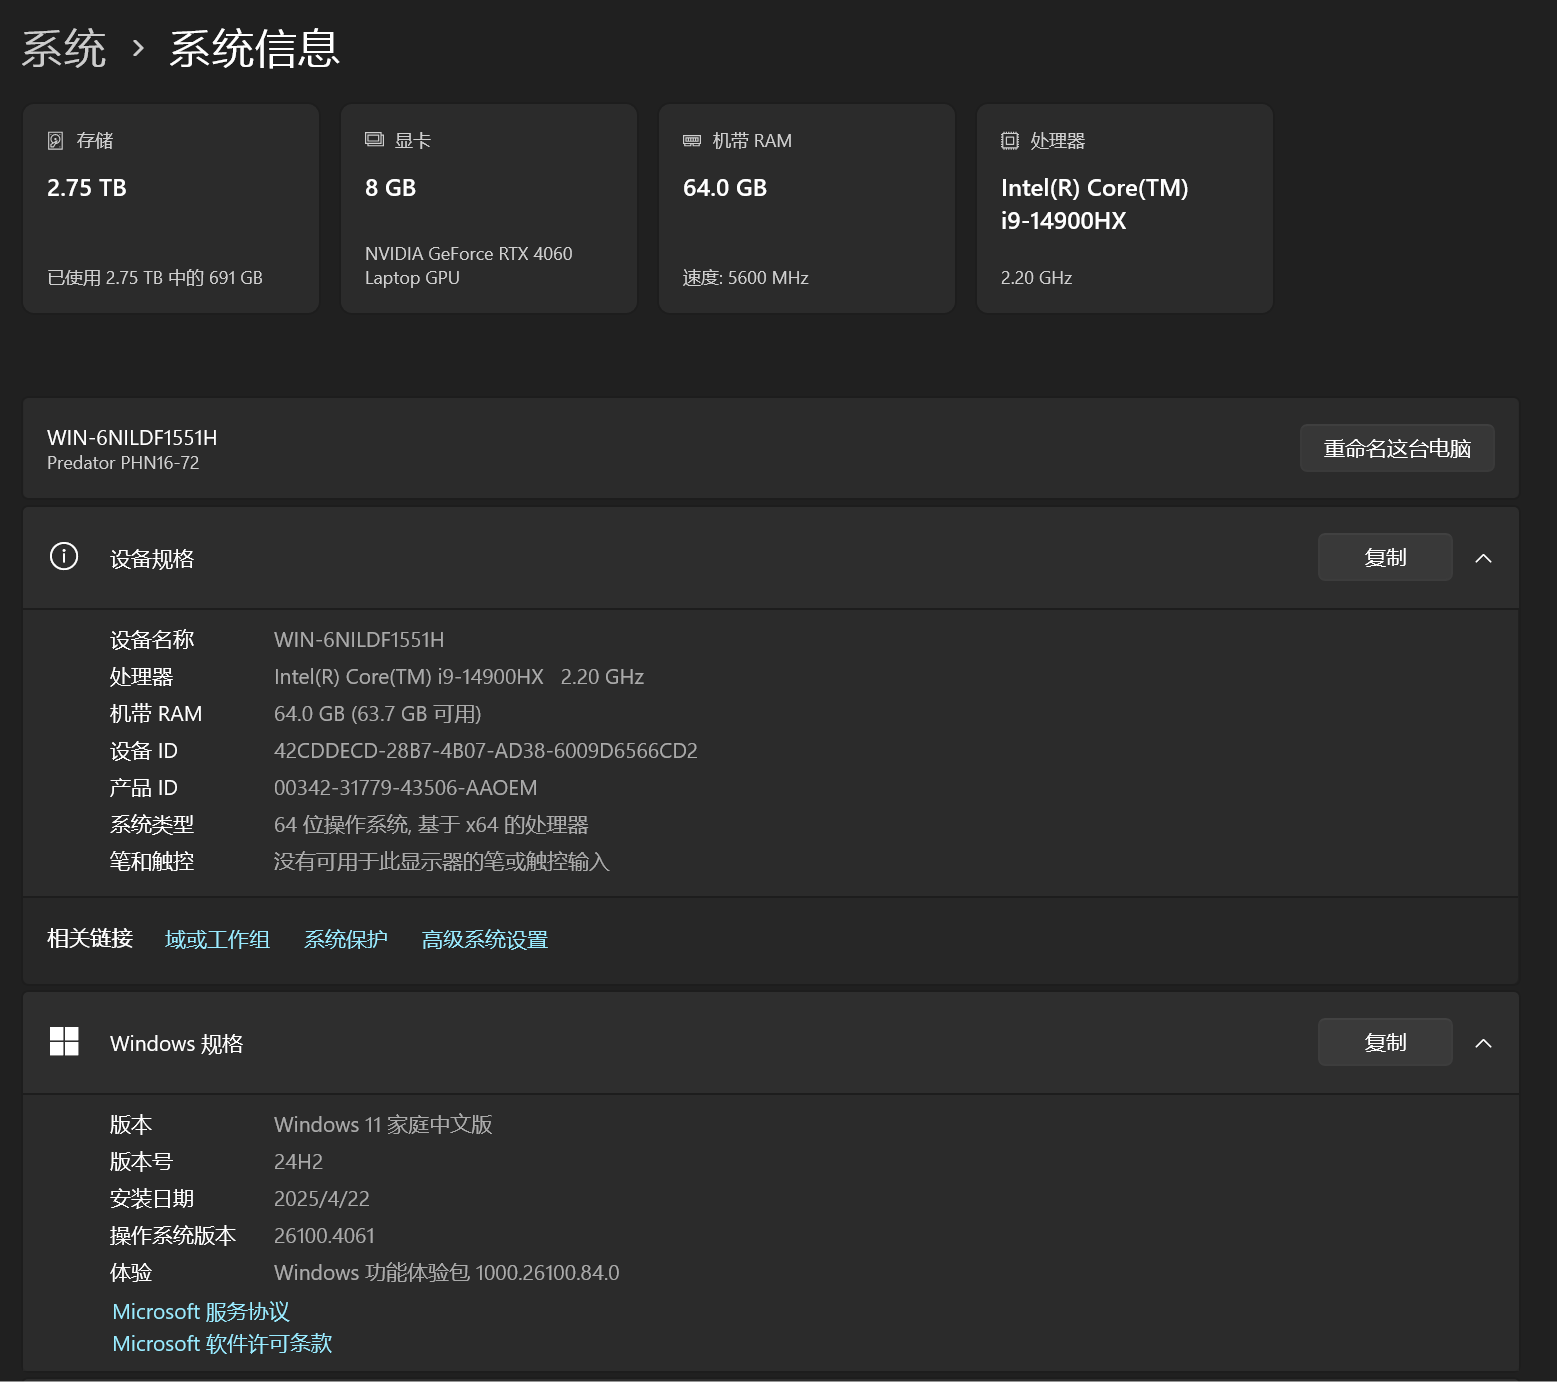The image size is (1557, 1382).
Task: Open Microsoft 服务协议 link
Action: click(x=201, y=1311)
